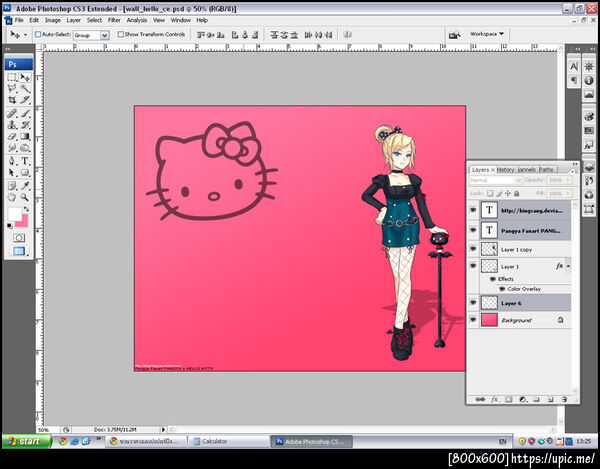
Task: Switch to the History tab
Action: pyautogui.click(x=505, y=169)
